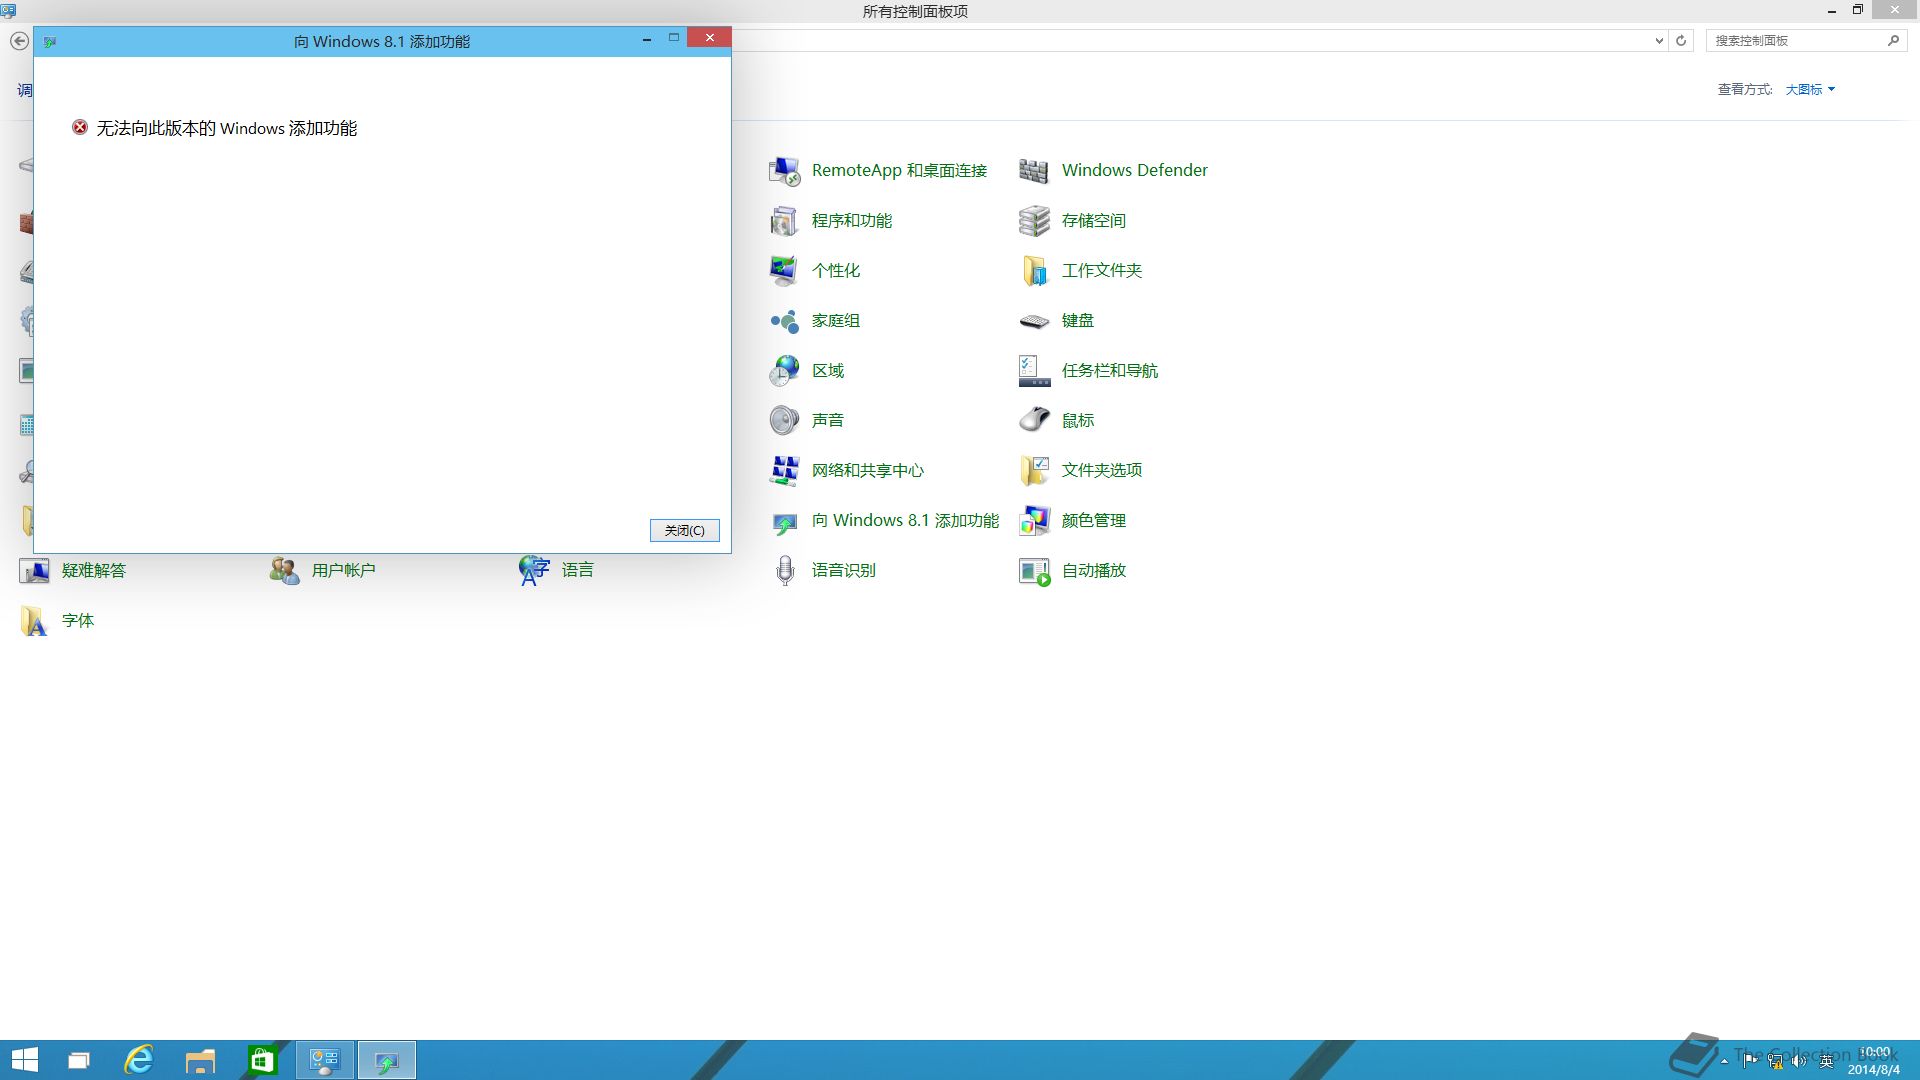The image size is (1920, 1080).
Task: Open the 任务栏和导航 icon
Action: 1034,371
